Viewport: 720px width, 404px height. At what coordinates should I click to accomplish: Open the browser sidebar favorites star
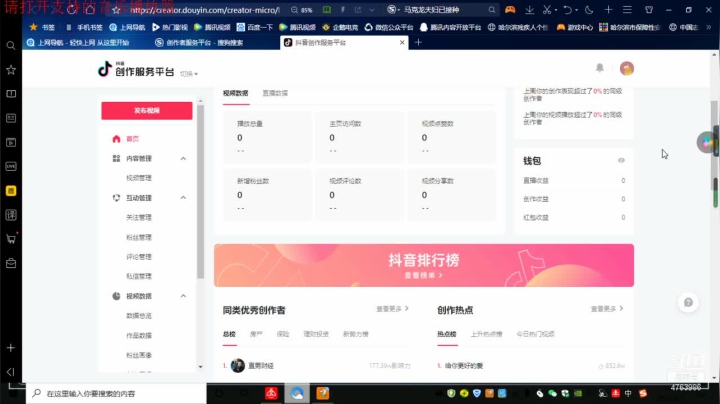click(11, 70)
